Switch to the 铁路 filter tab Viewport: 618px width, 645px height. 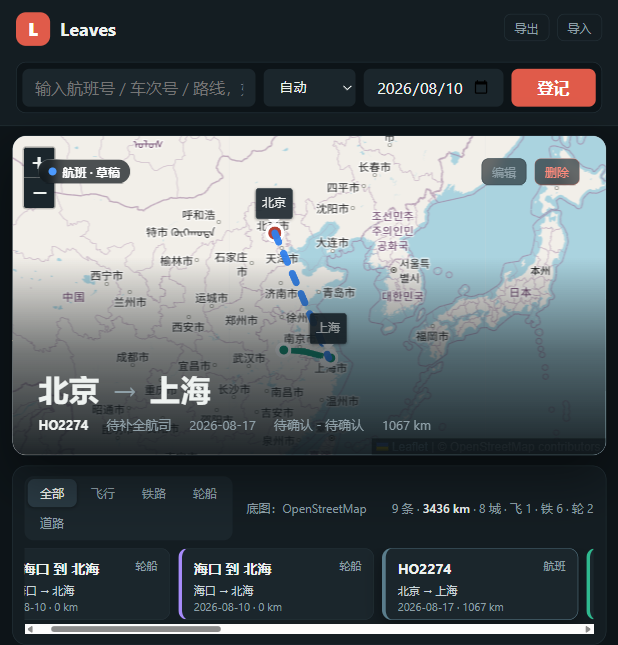tap(154, 493)
